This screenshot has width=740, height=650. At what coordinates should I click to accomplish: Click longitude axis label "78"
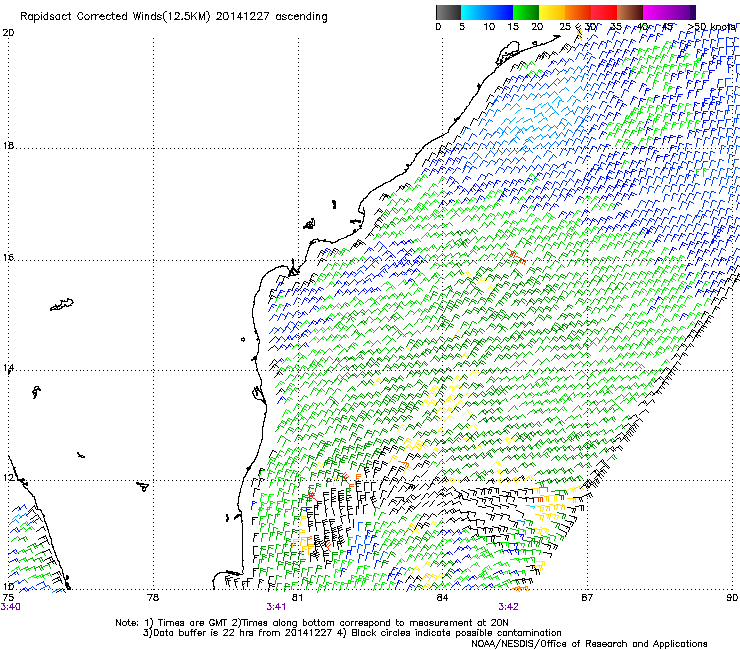[x=153, y=597]
